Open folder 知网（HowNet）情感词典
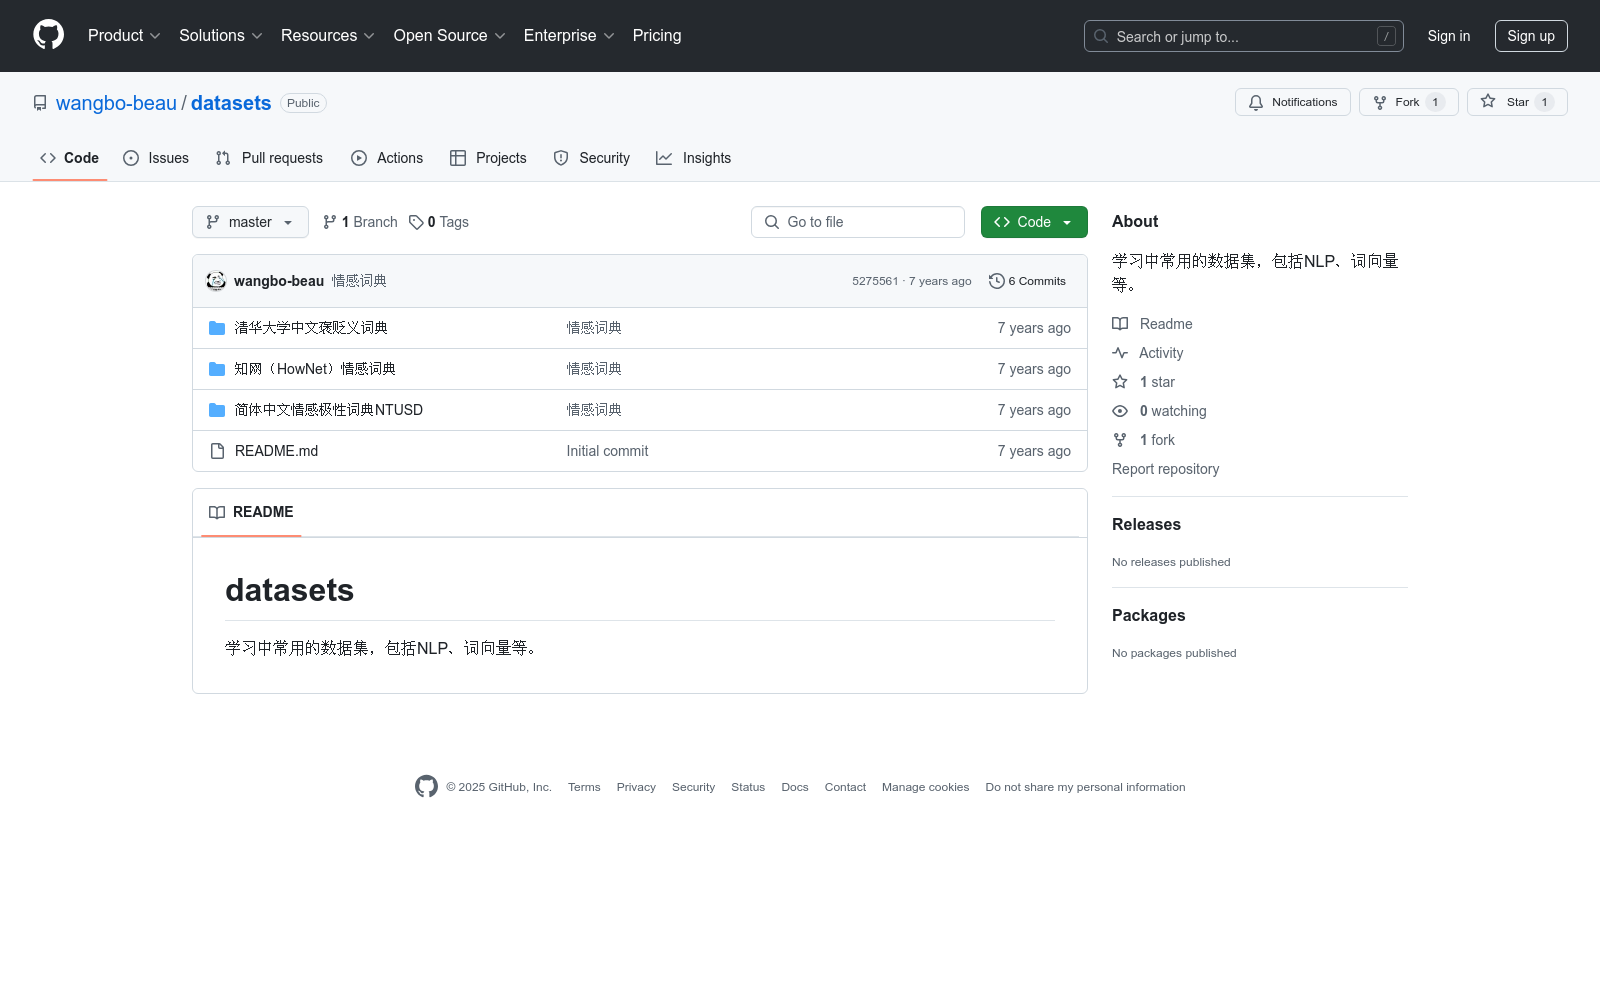The width and height of the screenshot is (1600, 1000). (315, 369)
